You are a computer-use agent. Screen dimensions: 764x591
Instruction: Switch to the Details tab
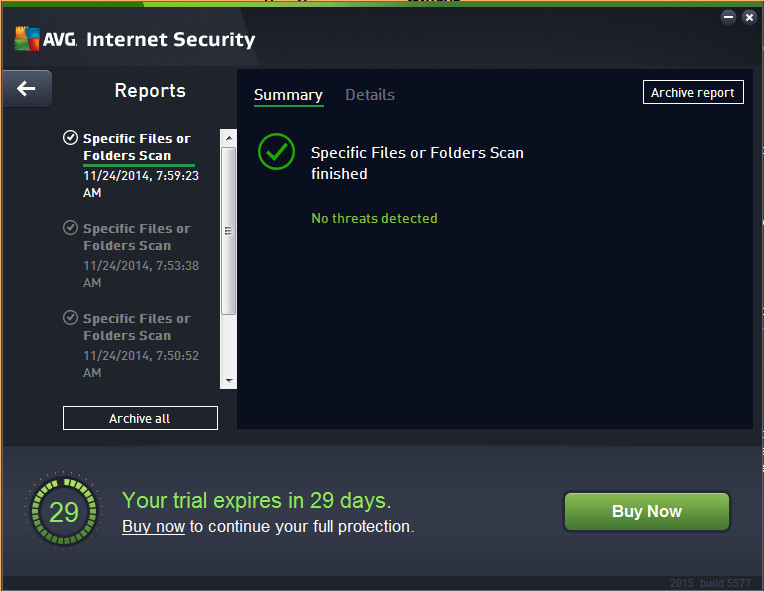coord(370,95)
